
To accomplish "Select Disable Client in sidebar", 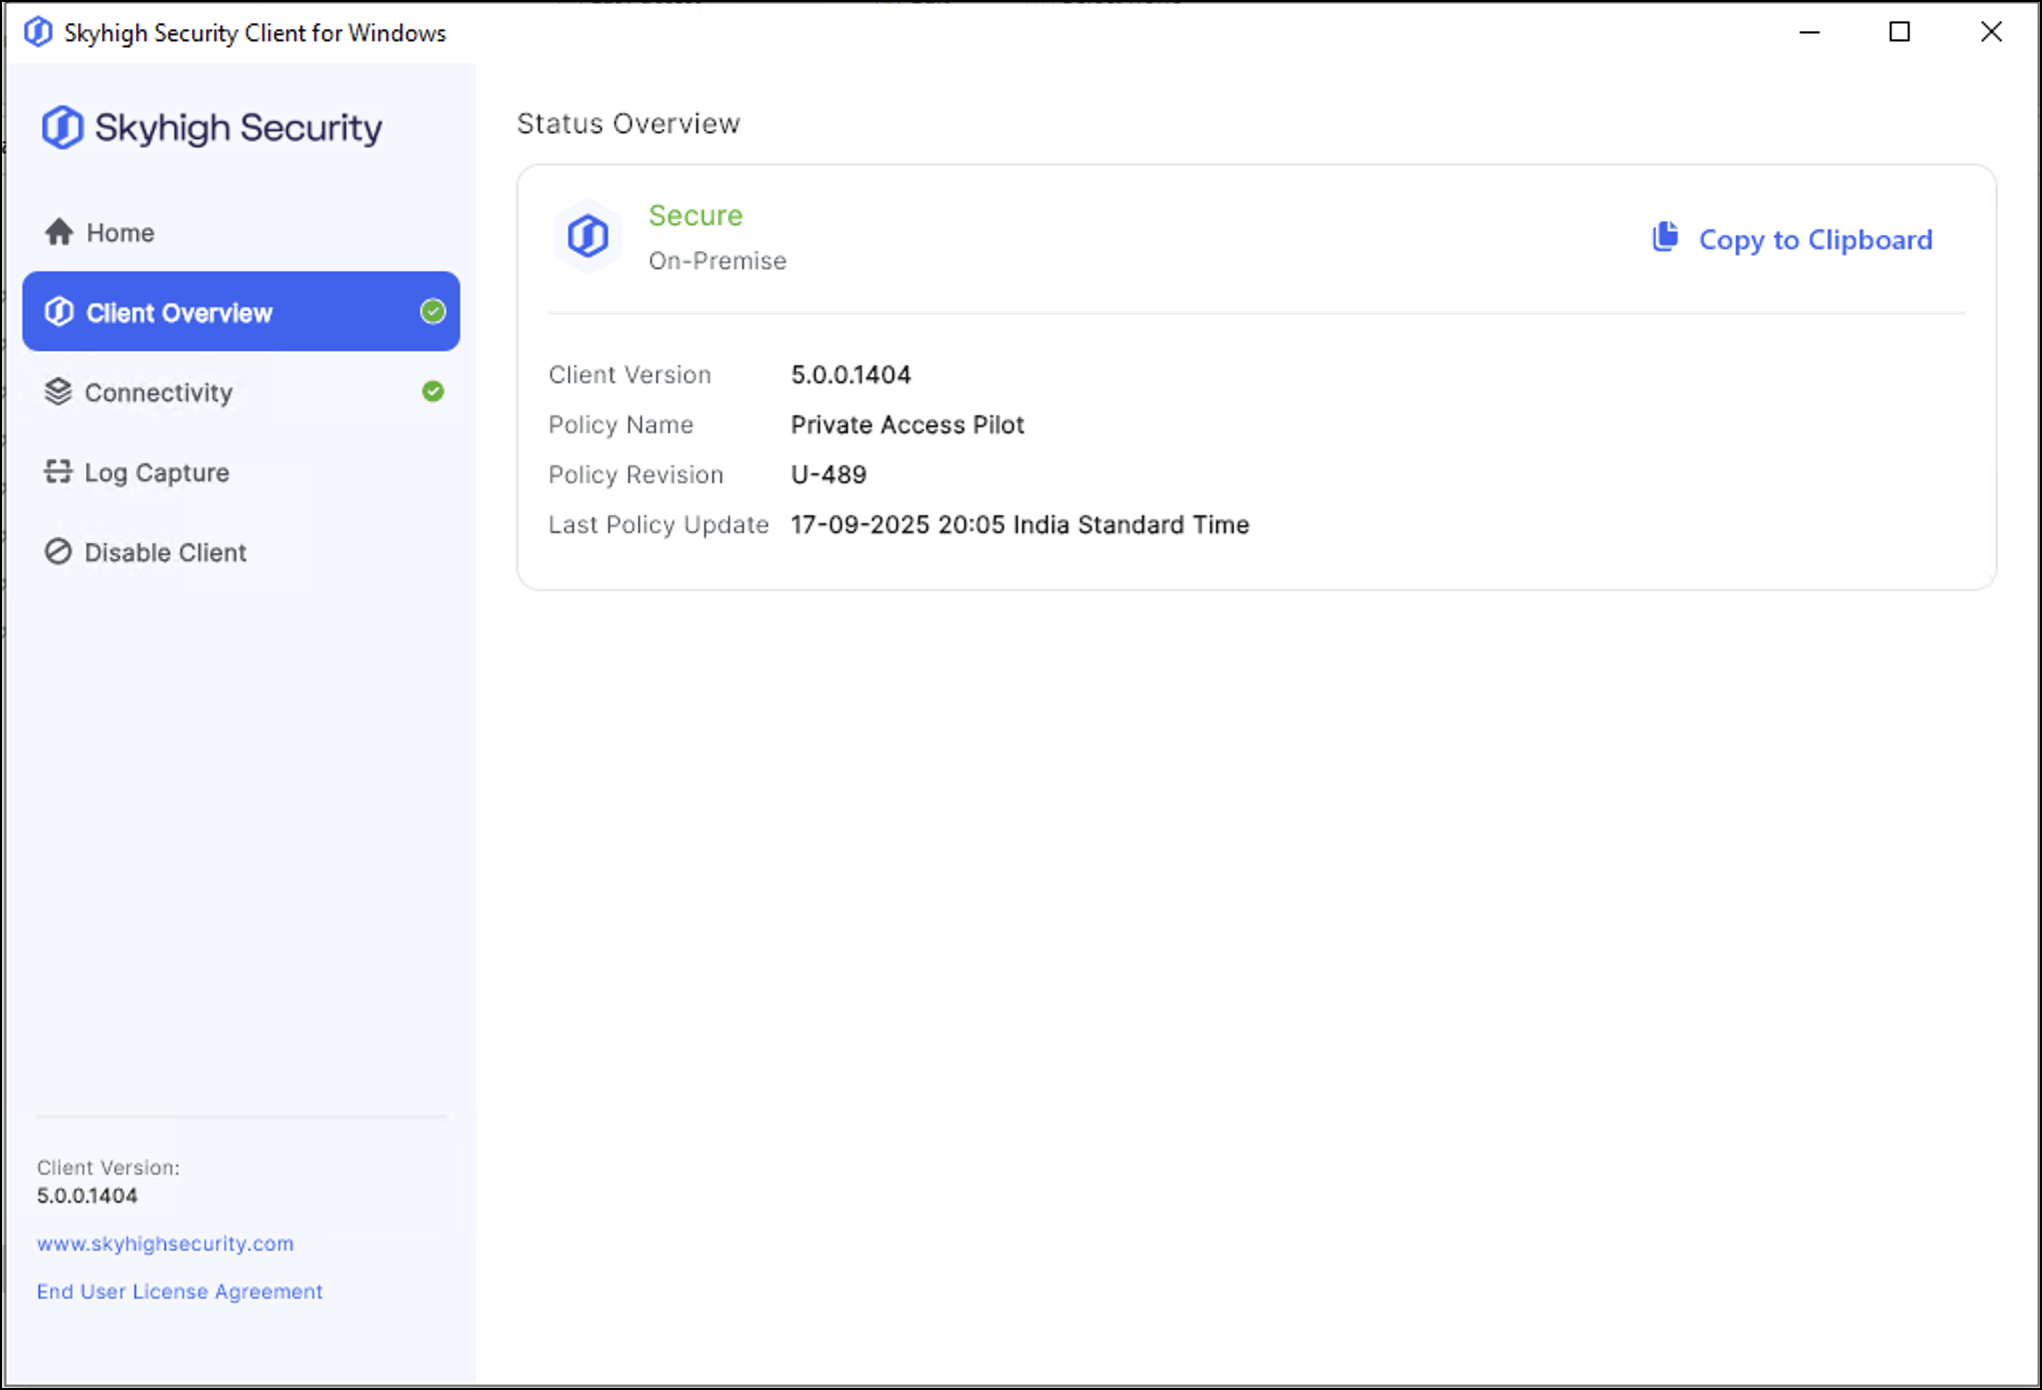I will coord(165,553).
